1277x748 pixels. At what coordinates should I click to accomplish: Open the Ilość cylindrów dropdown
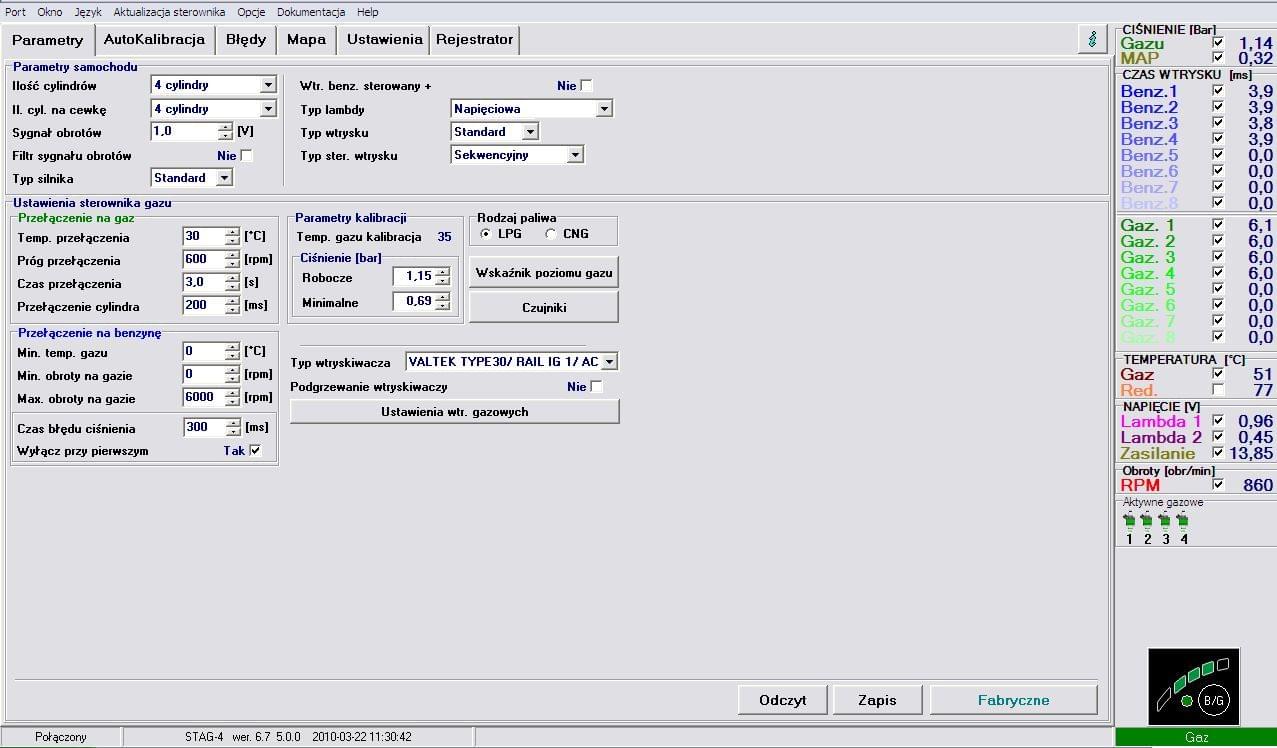[x=267, y=85]
